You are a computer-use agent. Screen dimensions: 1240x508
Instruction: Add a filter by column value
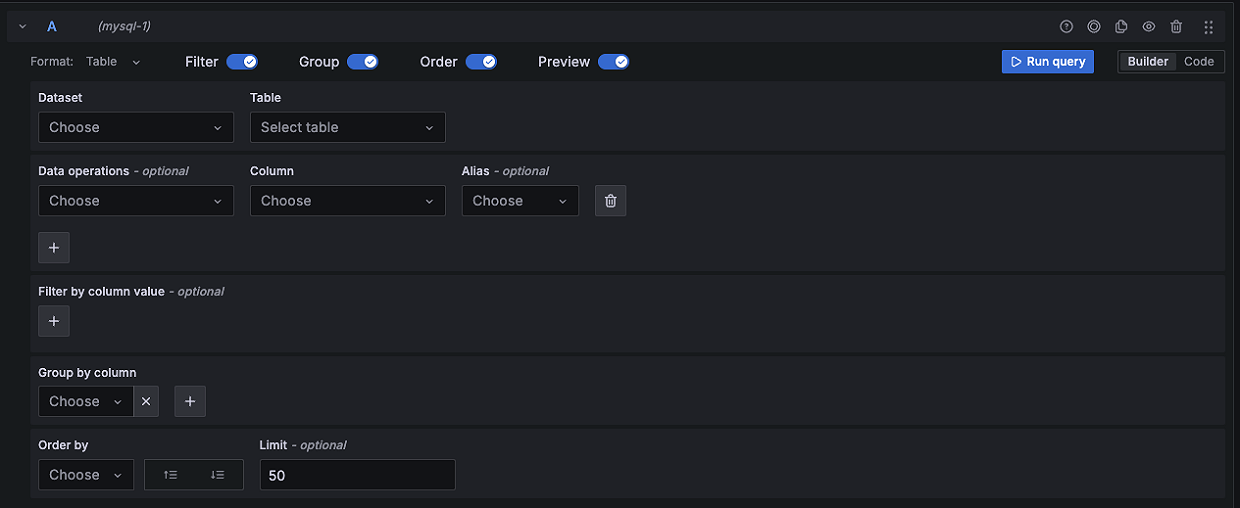pyautogui.click(x=54, y=321)
